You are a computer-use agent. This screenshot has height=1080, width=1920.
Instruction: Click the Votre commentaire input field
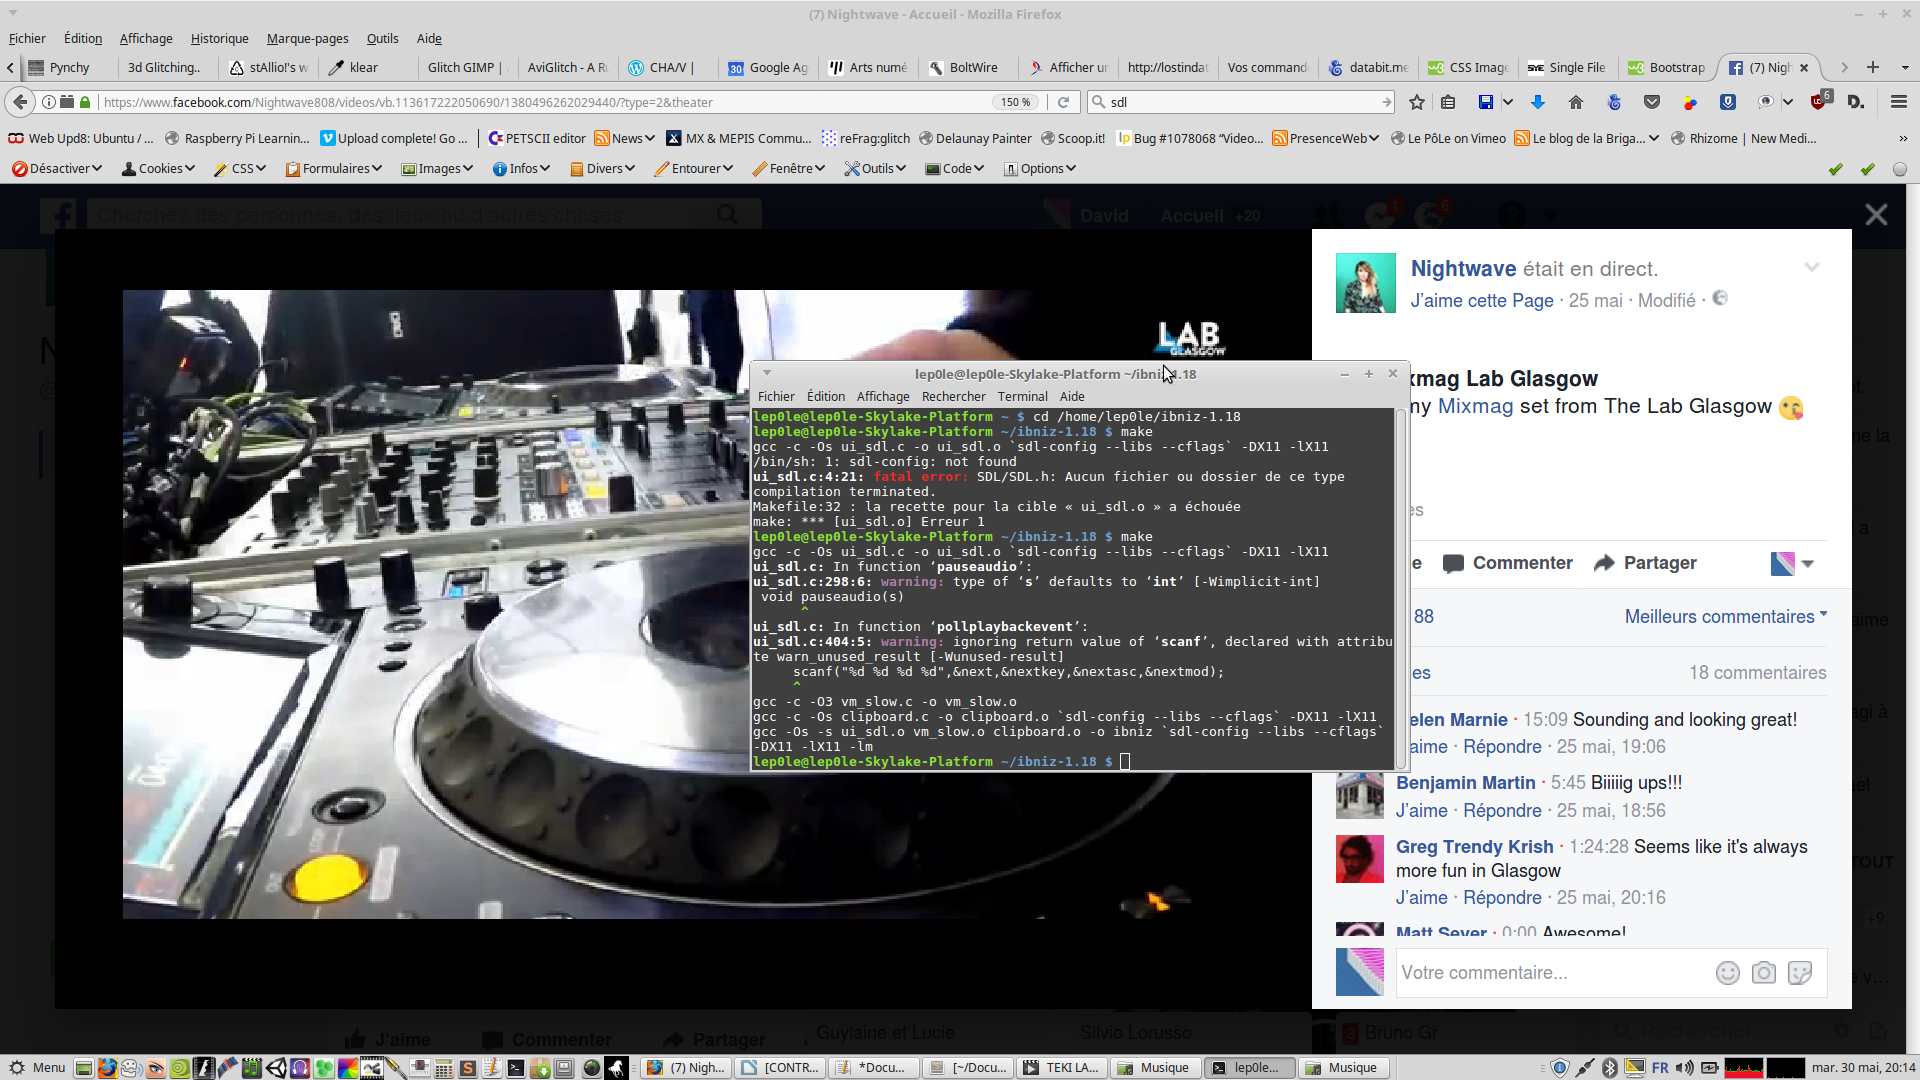coord(1550,973)
